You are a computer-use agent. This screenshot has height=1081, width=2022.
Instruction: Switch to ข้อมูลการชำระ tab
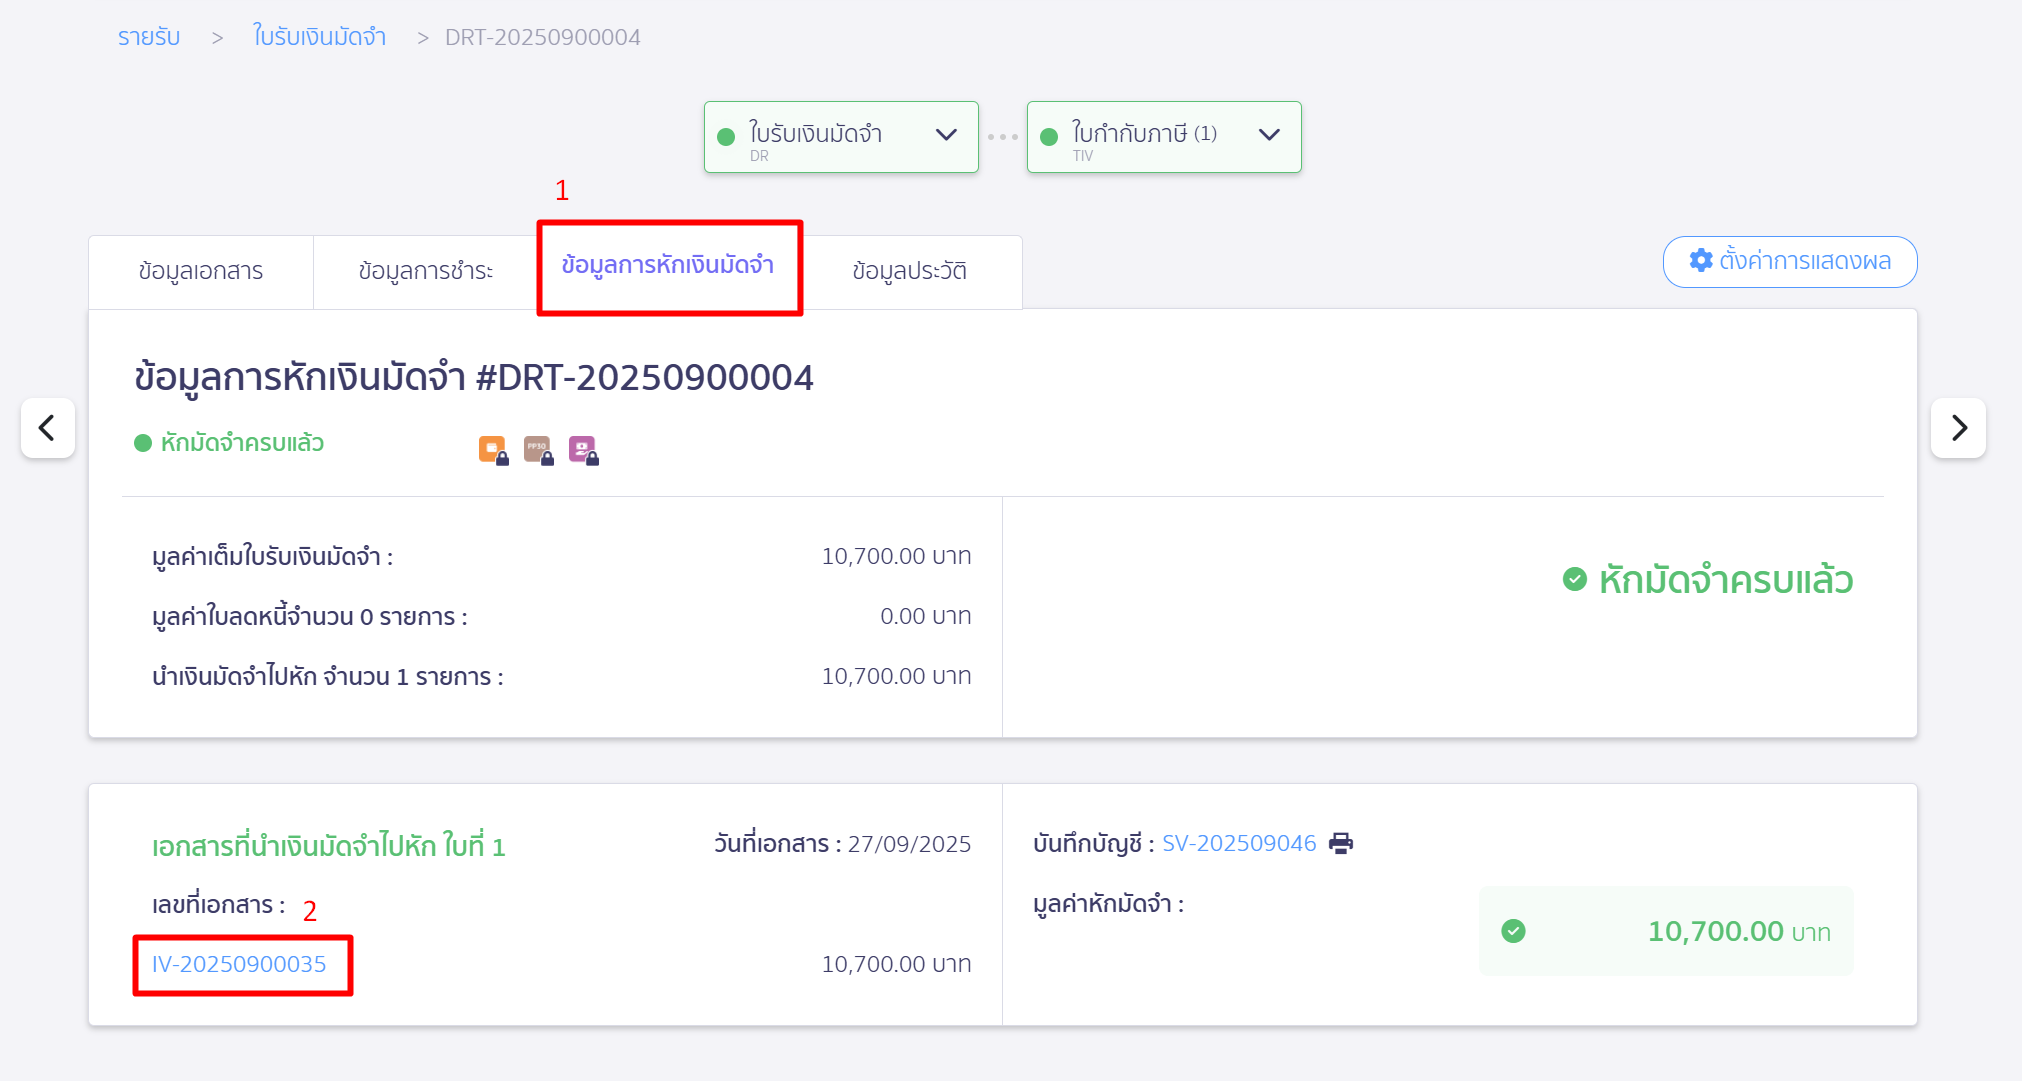(x=425, y=271)
